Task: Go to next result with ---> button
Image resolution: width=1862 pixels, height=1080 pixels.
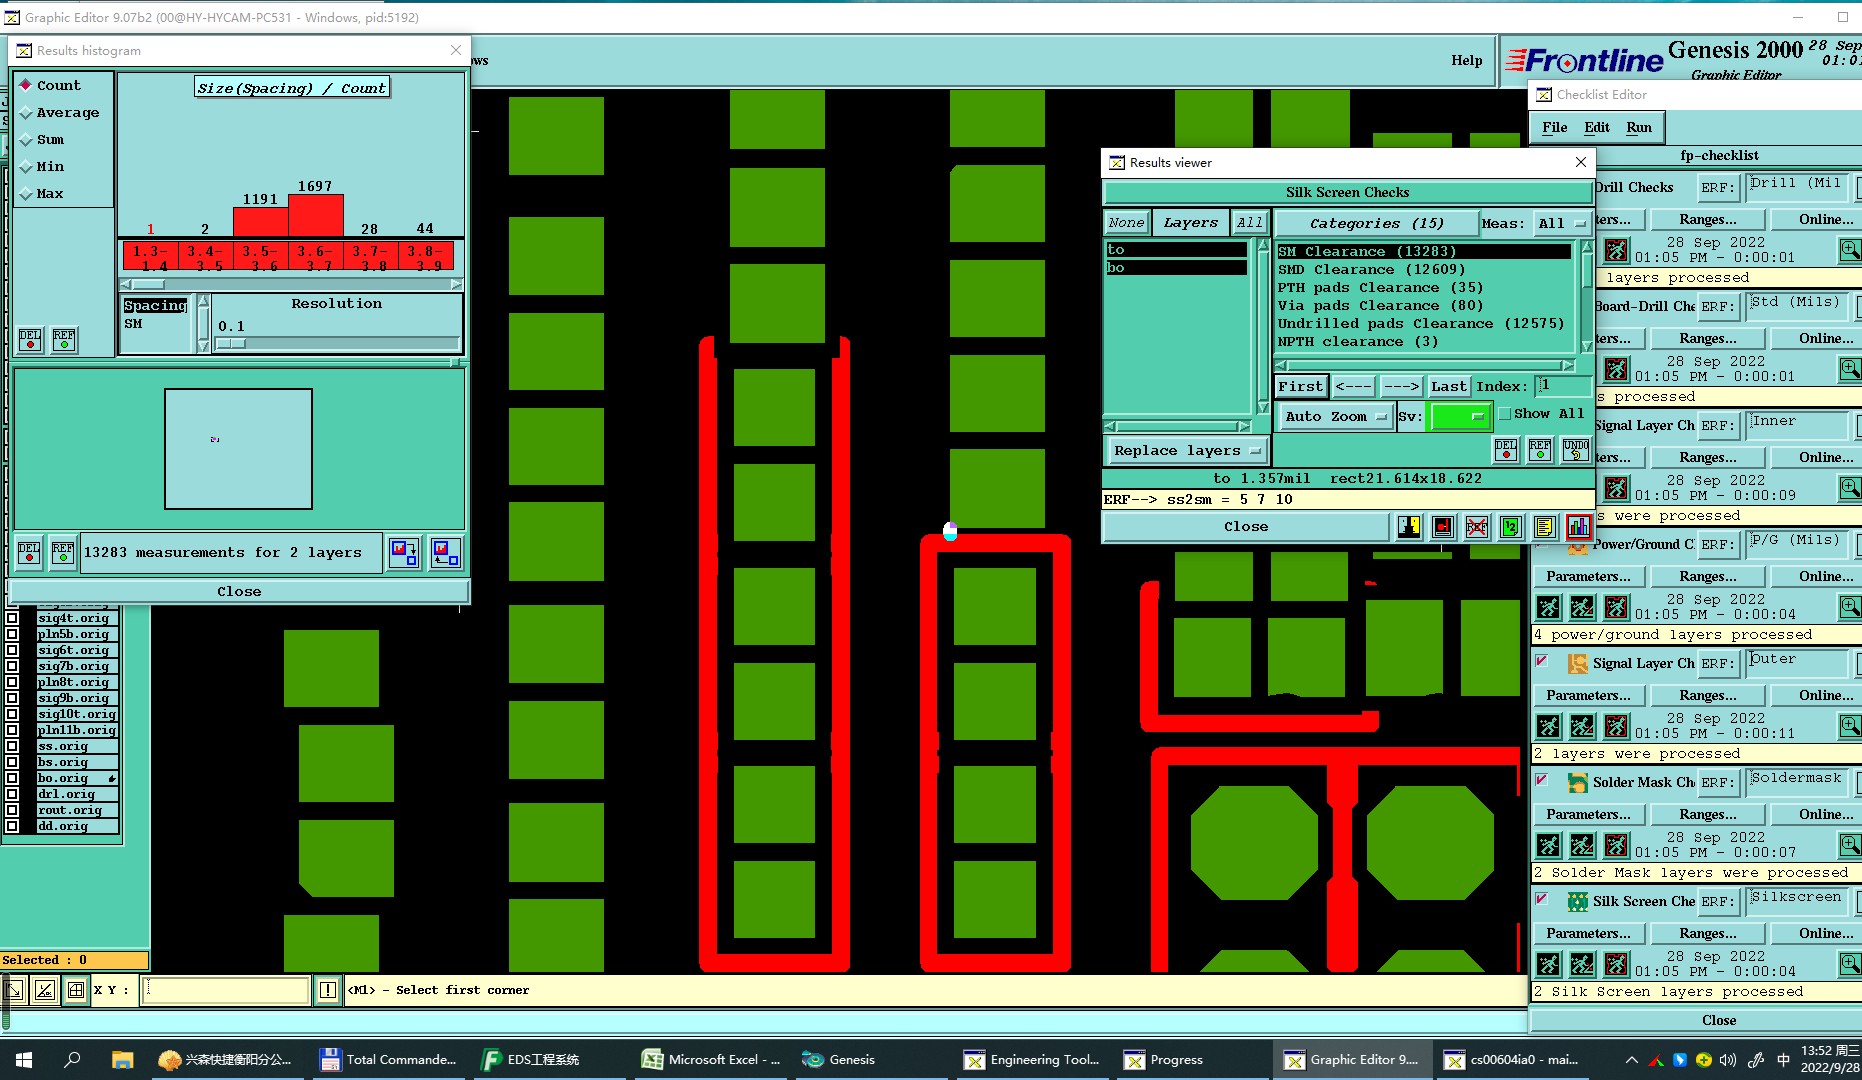Action: tap(1401, 387)
